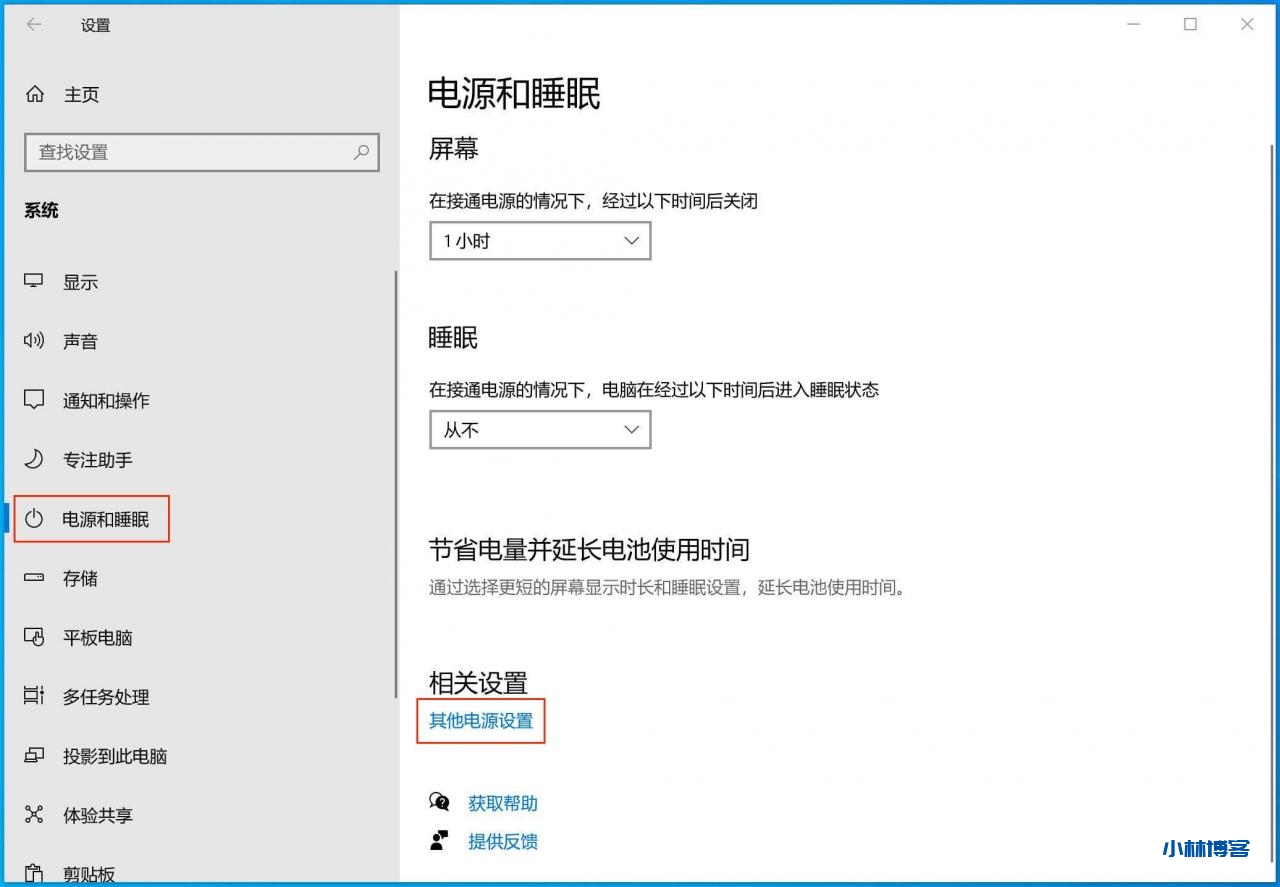This screenshot has width=1280, height=887.
Task: Select 通知和操作 in the sidebar
Action: (x=106, y=401)
